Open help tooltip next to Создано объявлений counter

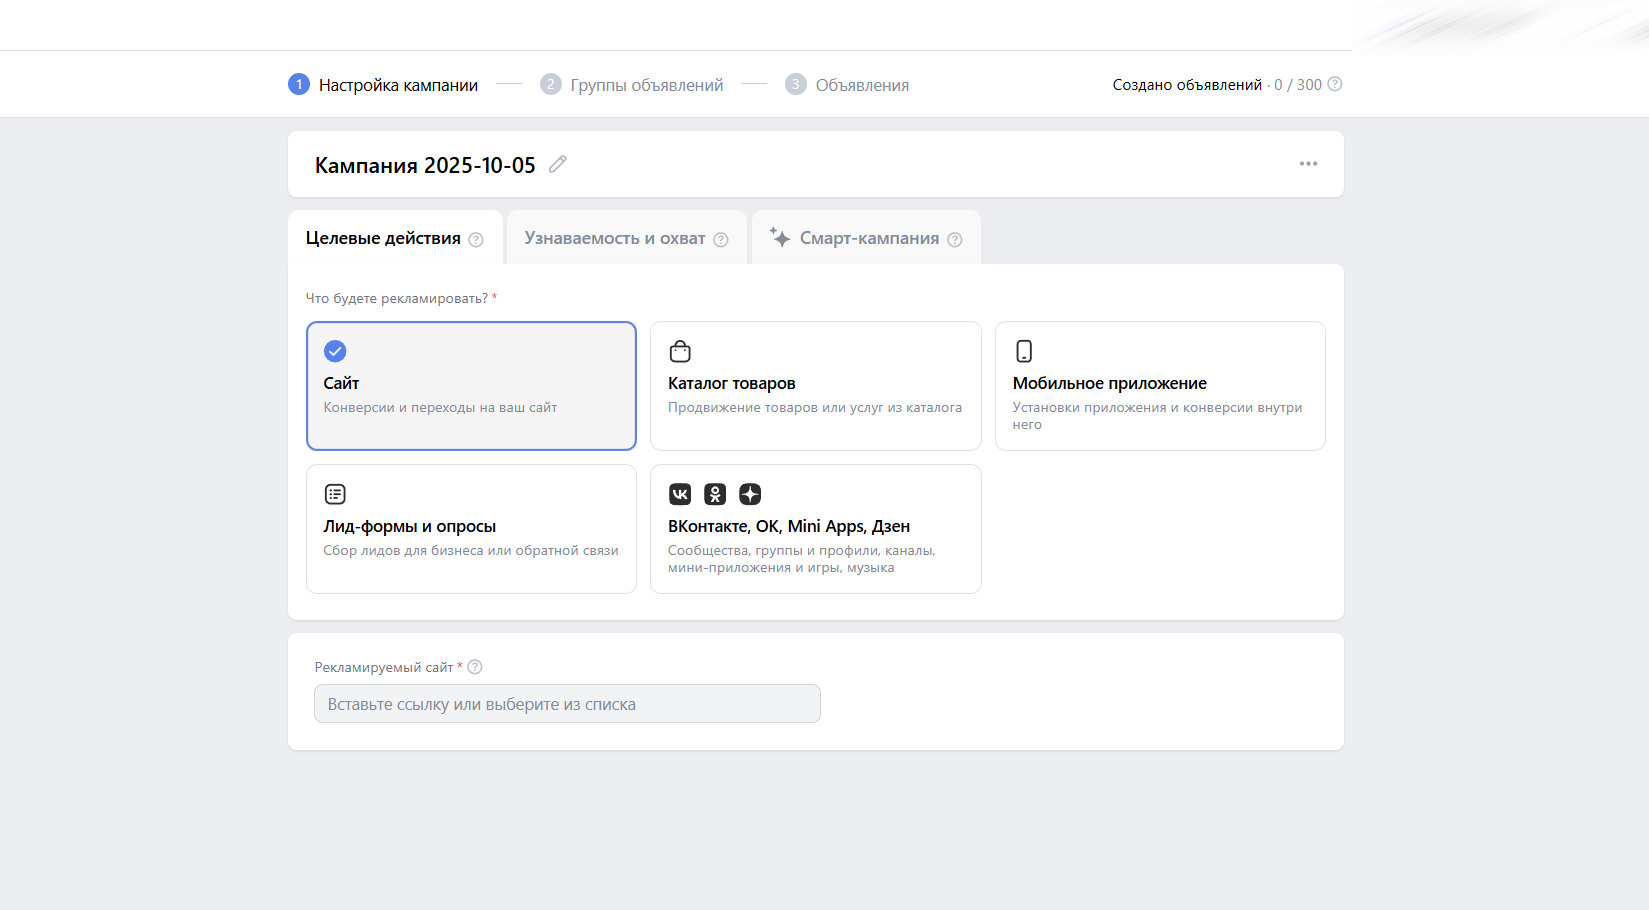[x=1335, y=84]
